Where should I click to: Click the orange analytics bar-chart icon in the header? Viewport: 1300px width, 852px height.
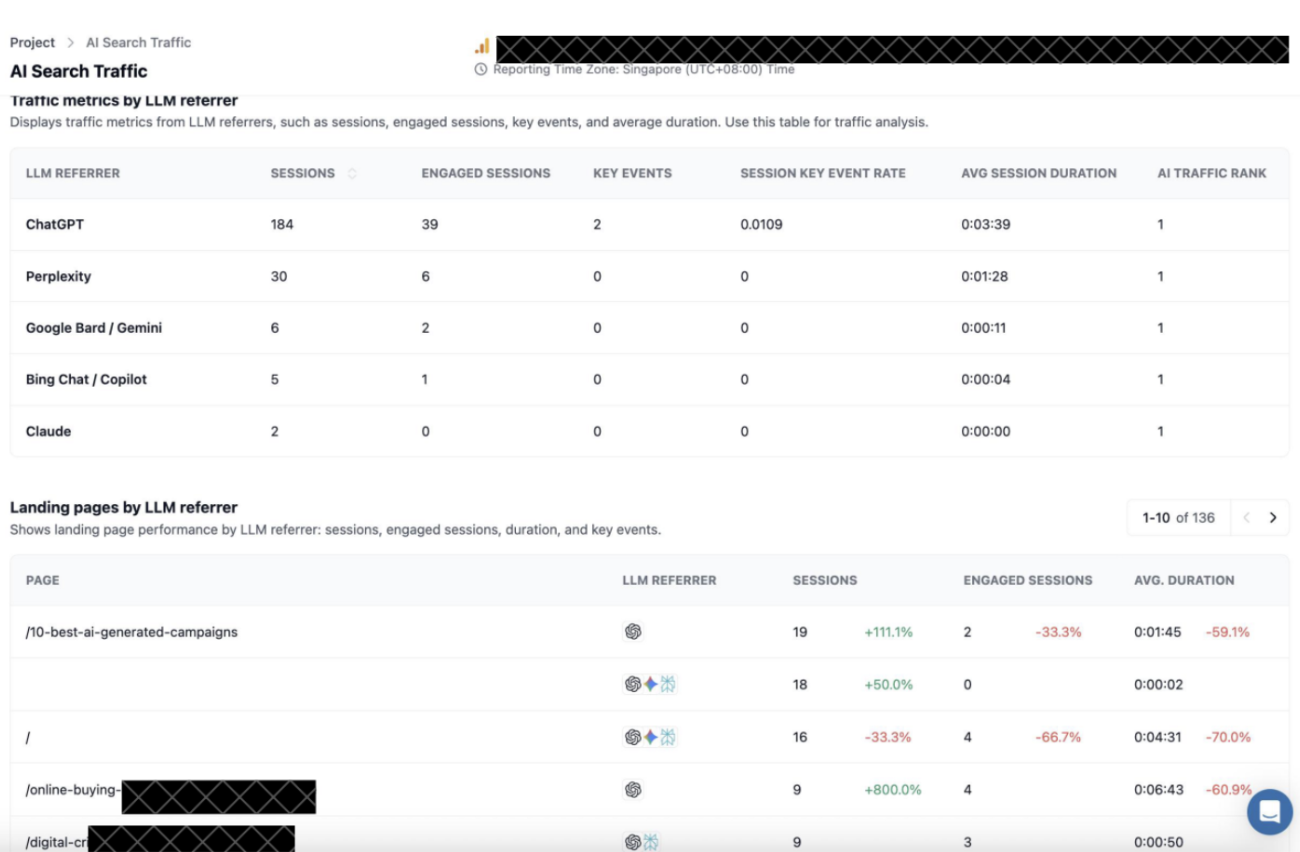pos(483,46)
